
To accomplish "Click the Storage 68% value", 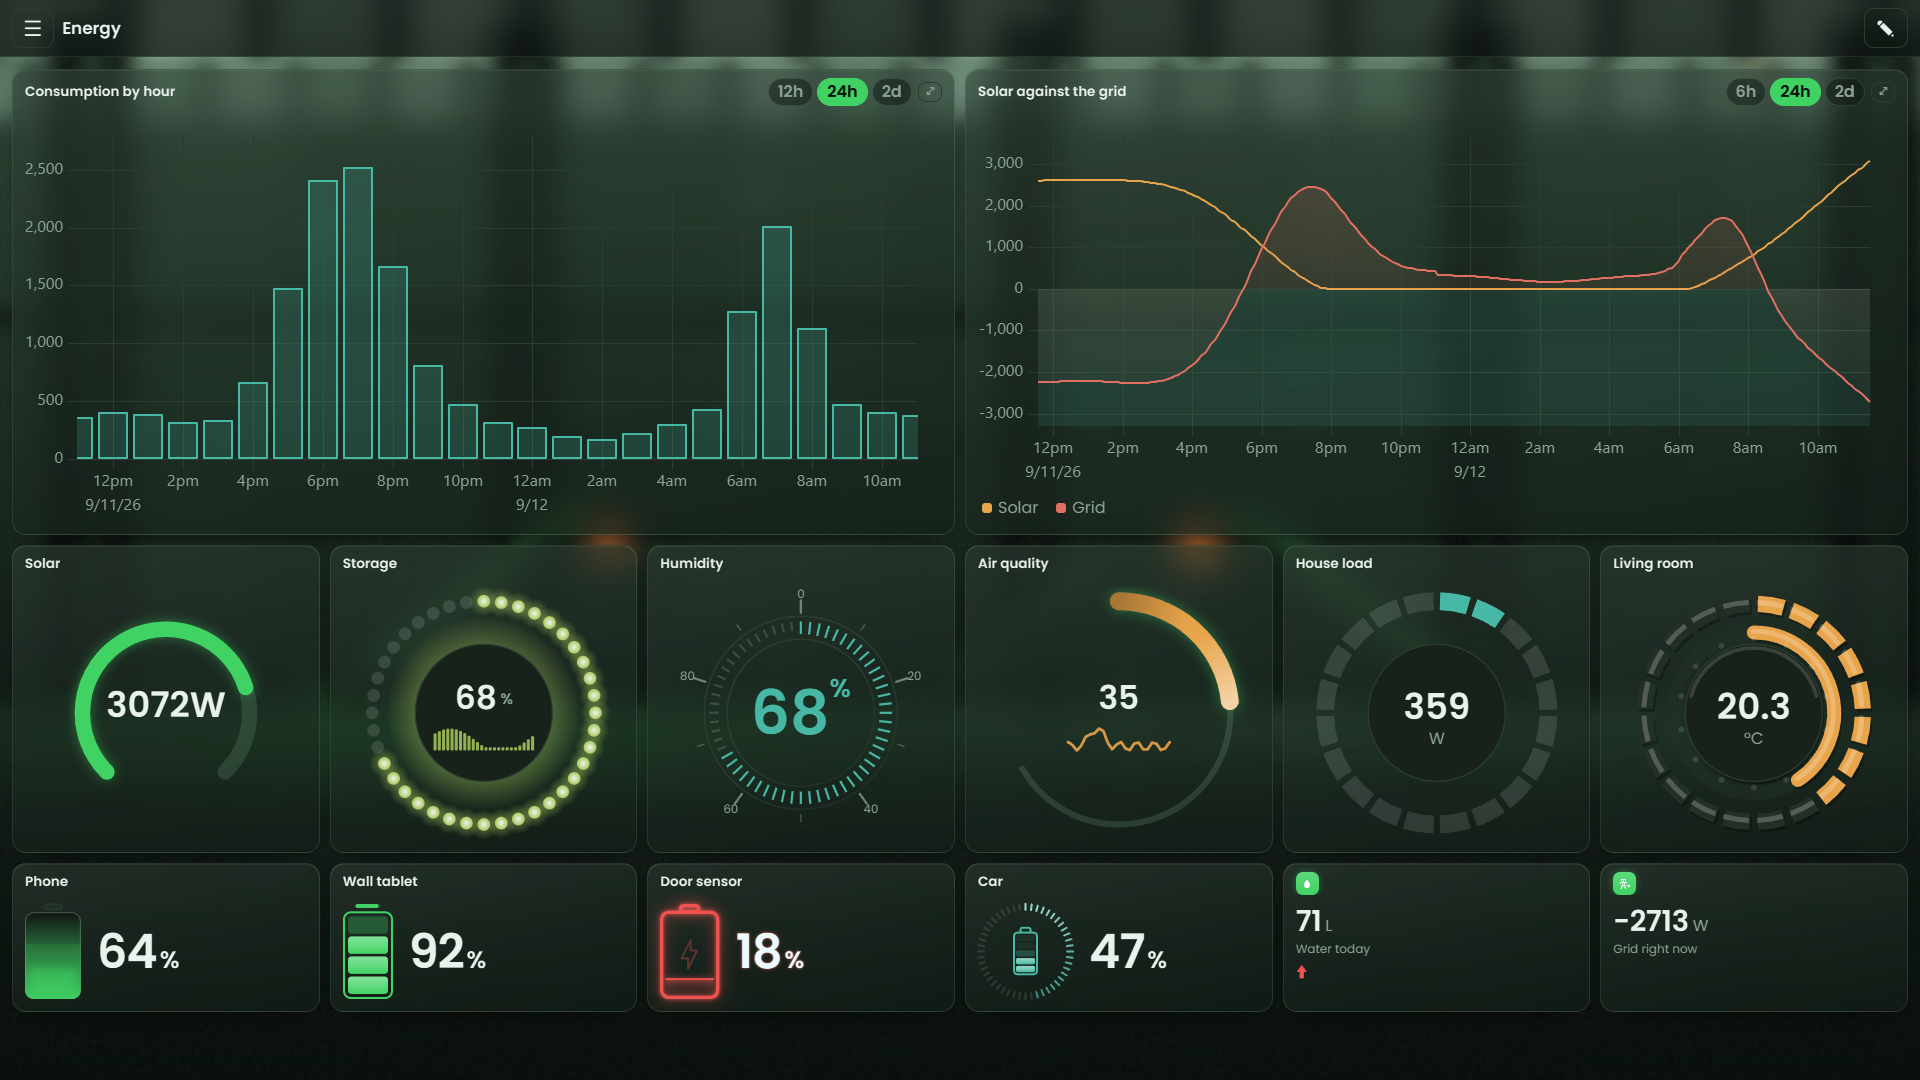I will coord(483,697).
